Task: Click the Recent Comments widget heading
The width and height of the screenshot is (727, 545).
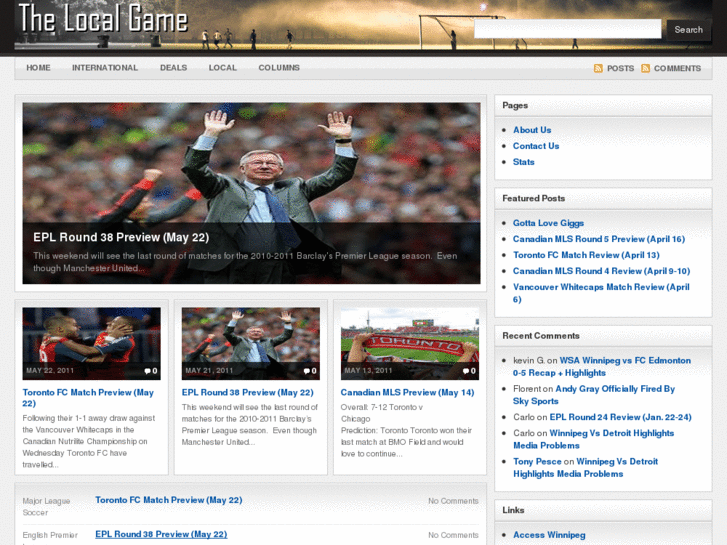Action: click(541, 336)
